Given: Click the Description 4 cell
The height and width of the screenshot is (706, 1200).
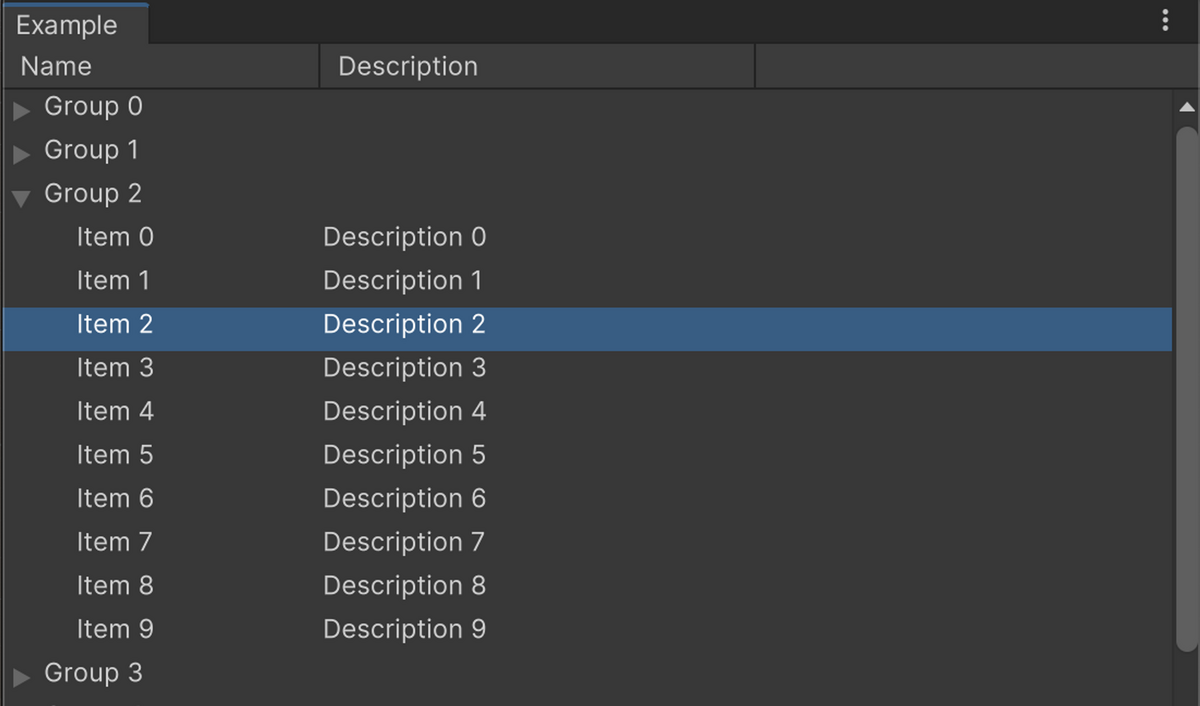Looking at the screenshot, I should [404, 411].
